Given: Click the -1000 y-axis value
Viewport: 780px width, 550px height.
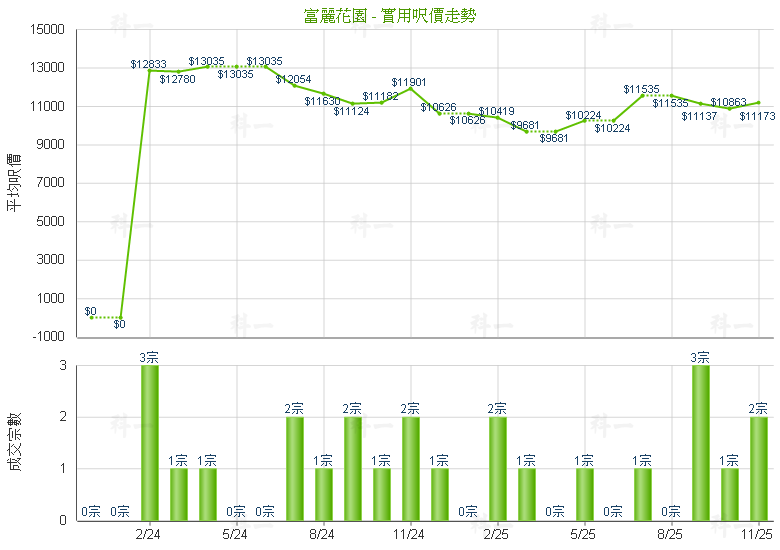Looking at the screenshot, I should tap(46, 336).
